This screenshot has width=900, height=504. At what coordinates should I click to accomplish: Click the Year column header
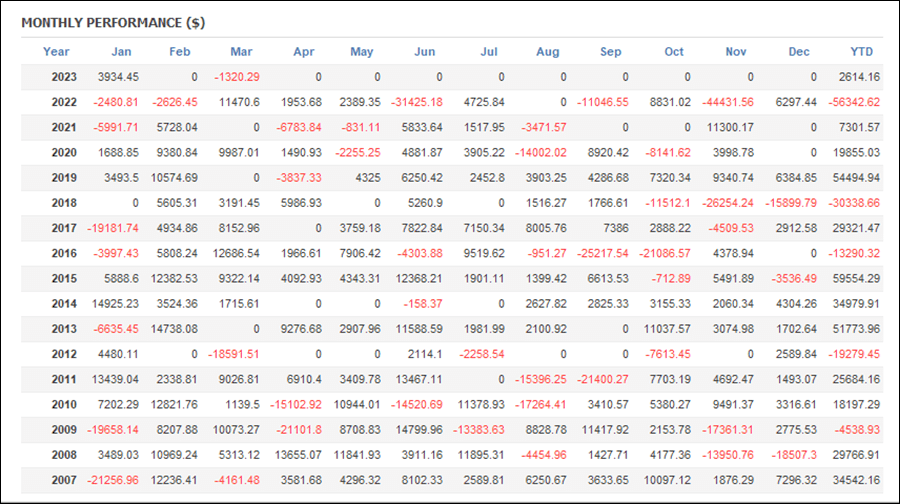click(56, 52)
